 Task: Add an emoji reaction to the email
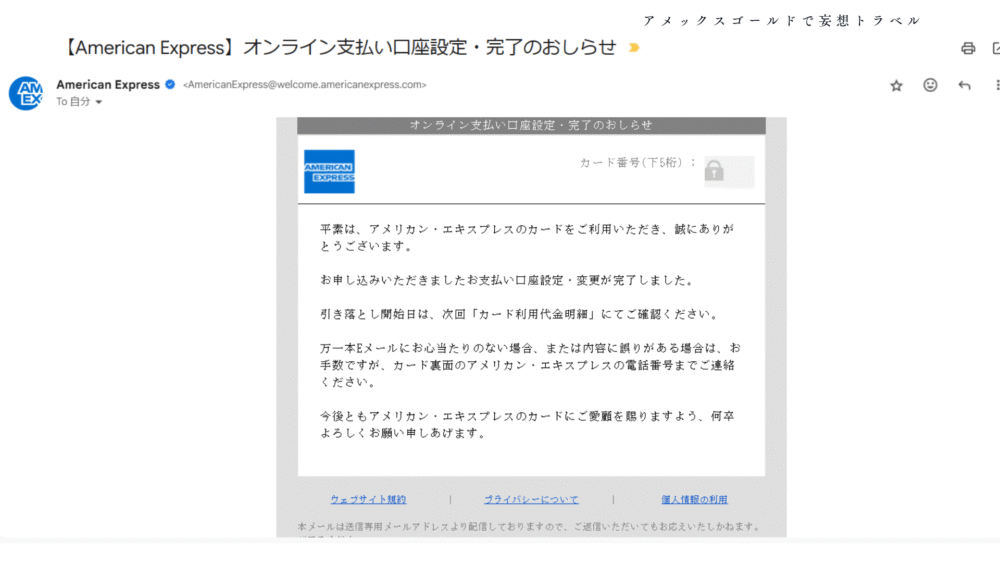[930, 85]
